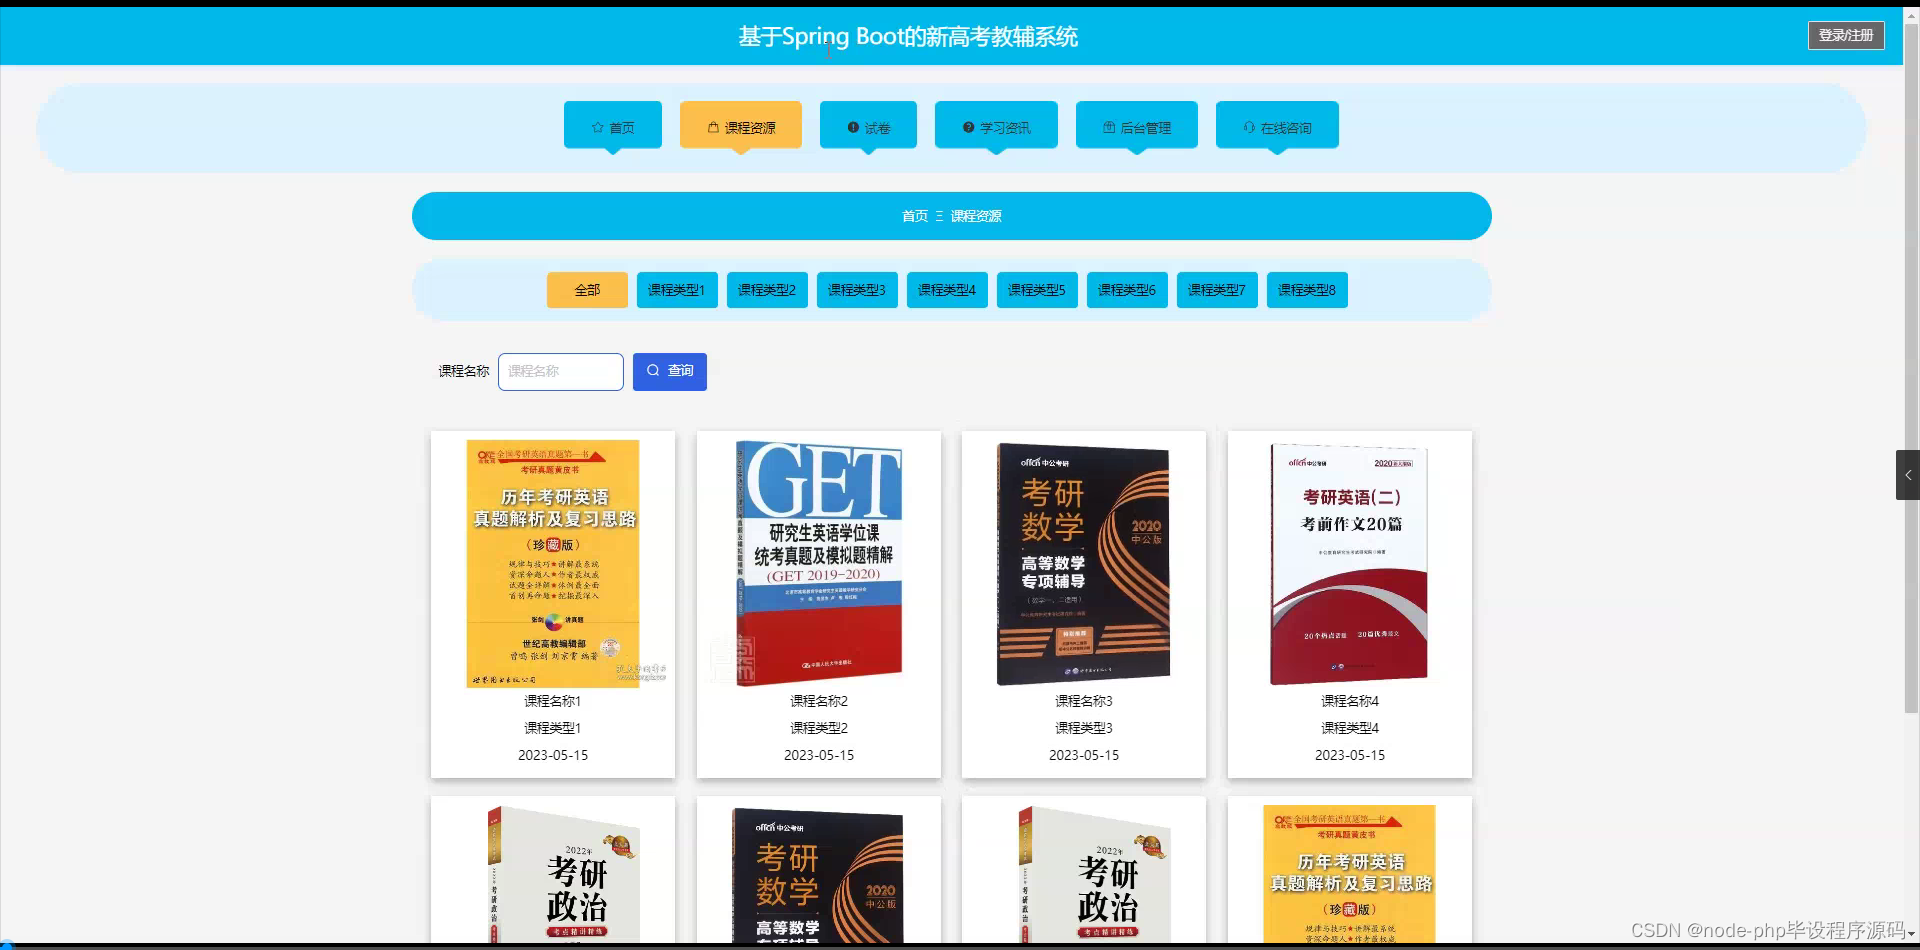Click the headset icon on the 在线咨询 nav button
Screen dimensions: 1920x950
[1251, 127]
